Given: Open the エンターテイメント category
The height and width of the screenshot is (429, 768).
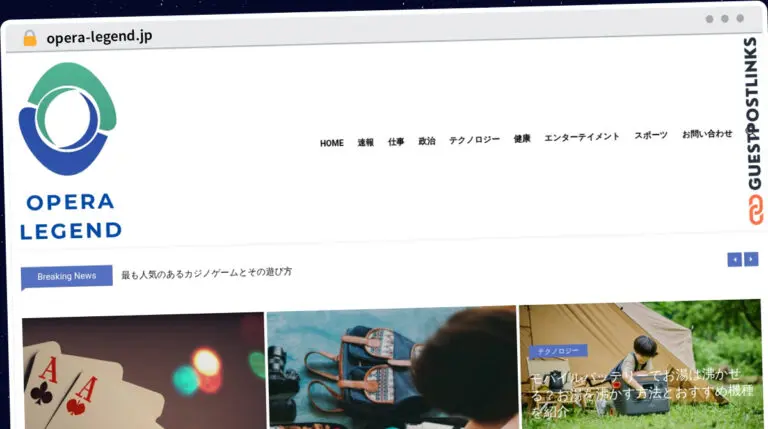Looking at the screenshot, I should click(x=582, y=137).
